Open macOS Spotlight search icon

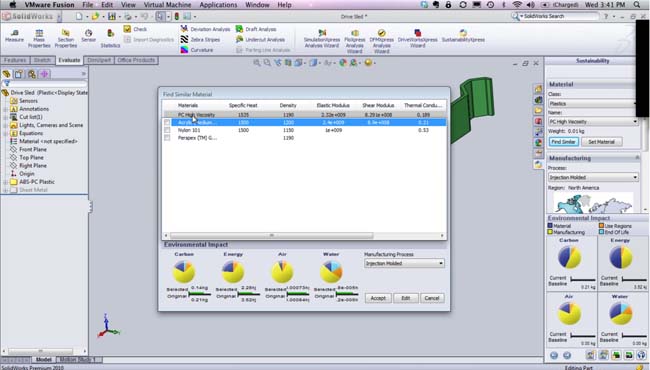pos(637,5)
